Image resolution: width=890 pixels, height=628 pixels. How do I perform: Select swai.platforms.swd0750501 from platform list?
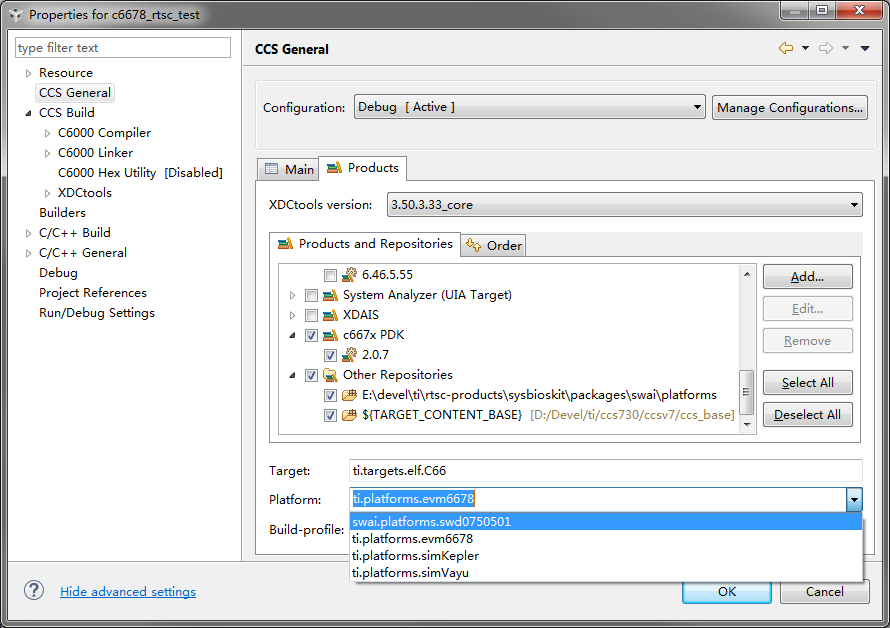(432, 521)
